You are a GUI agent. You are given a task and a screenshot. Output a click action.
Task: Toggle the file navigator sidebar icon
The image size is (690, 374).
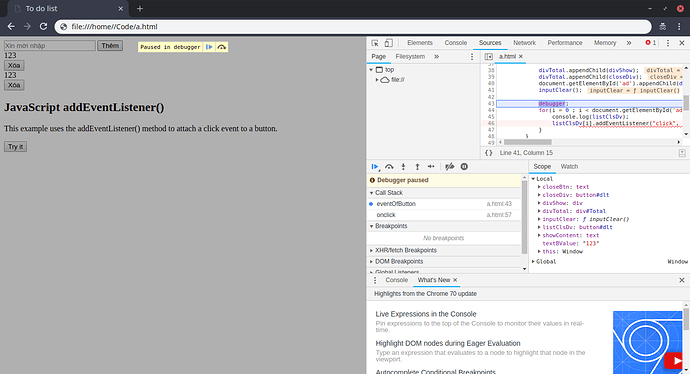(488, 56)
